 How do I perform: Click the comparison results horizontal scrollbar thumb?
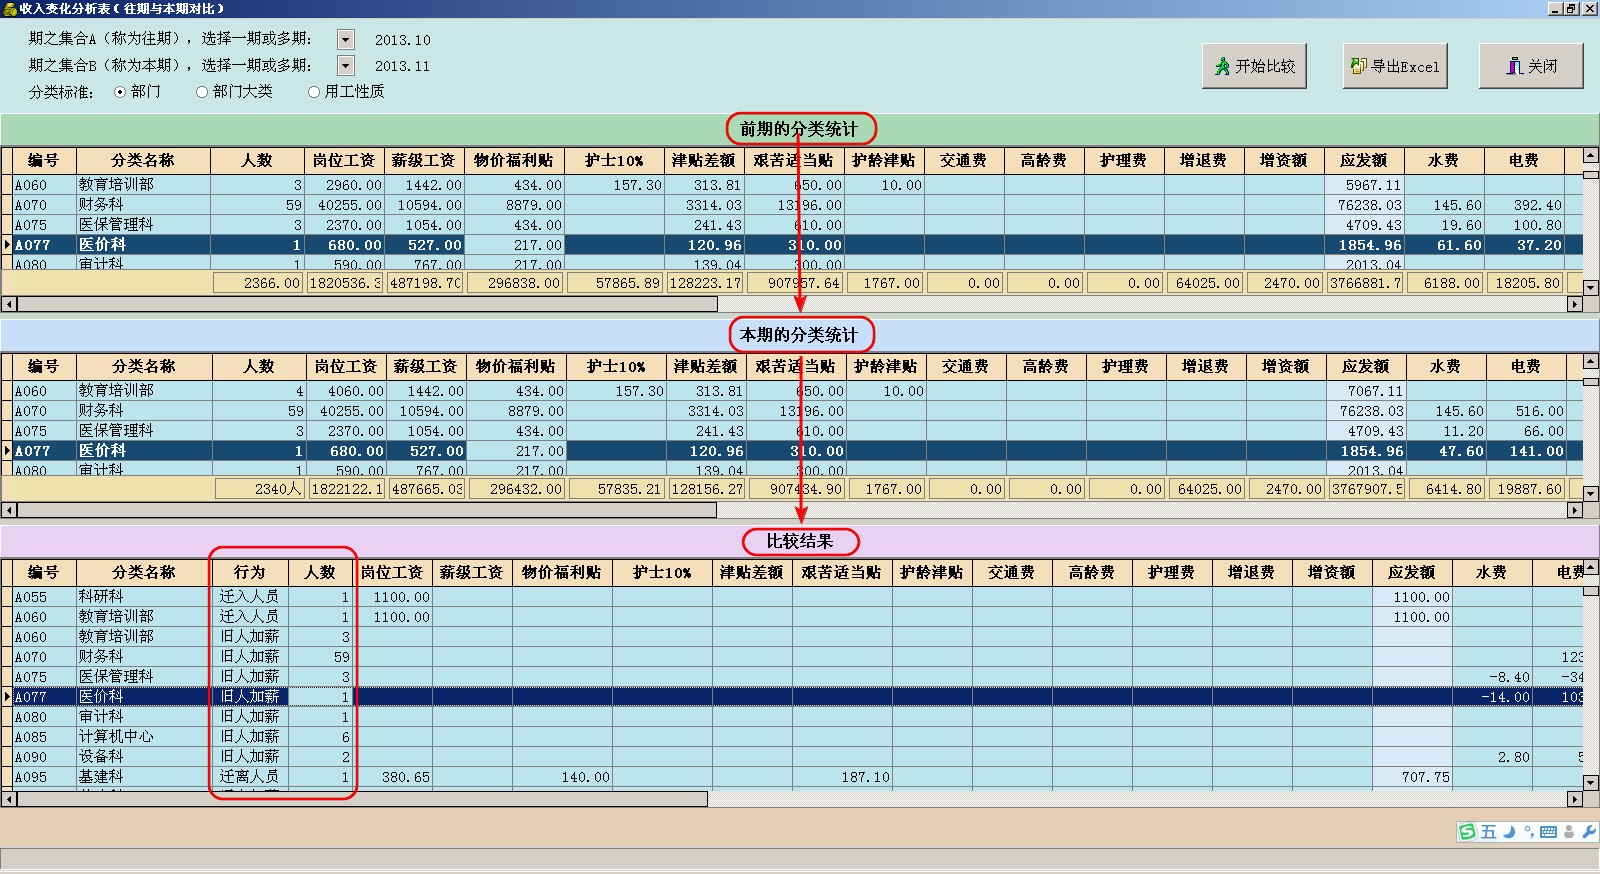[362, 799]
